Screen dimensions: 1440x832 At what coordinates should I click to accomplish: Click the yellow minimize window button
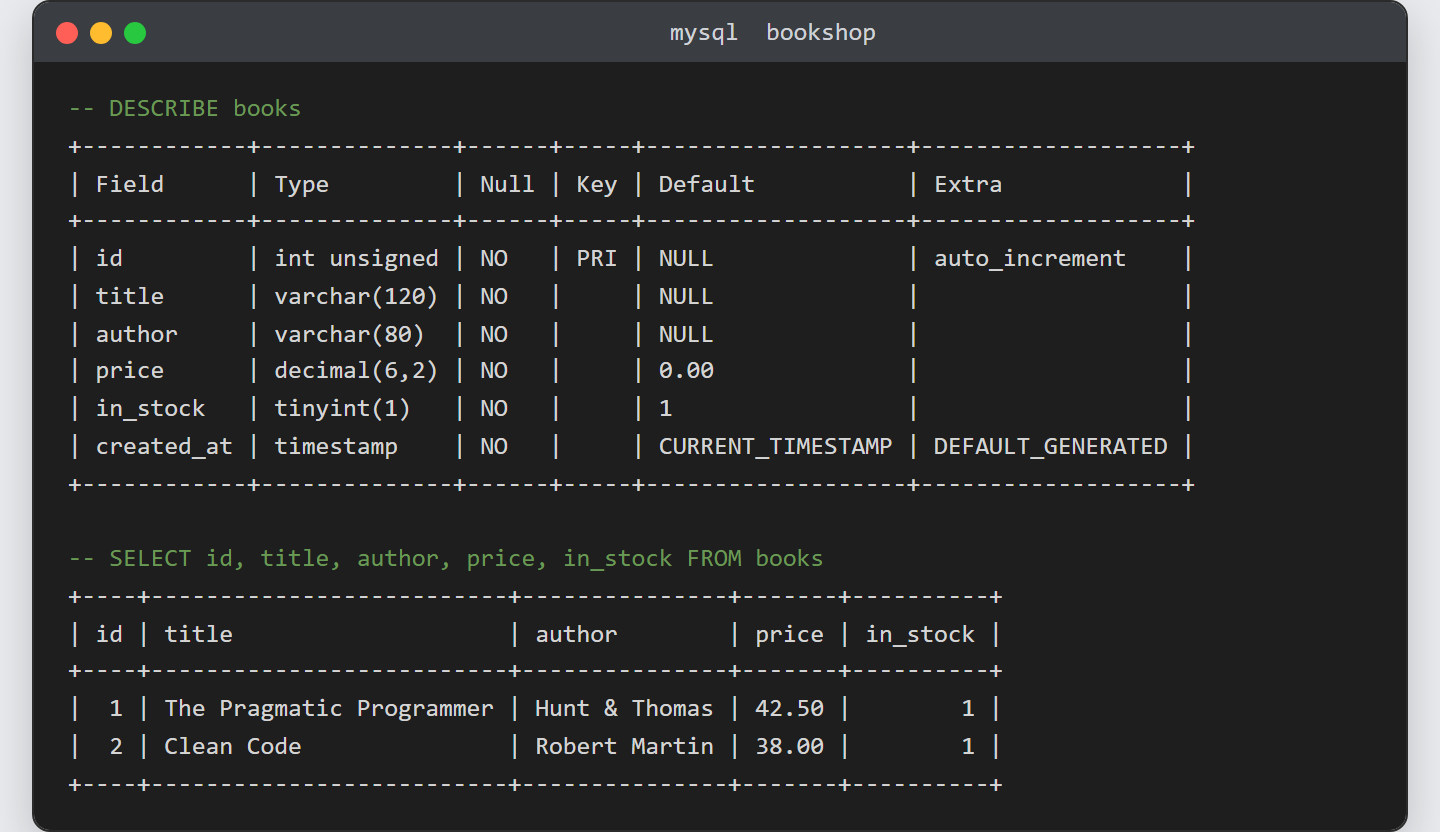pos(101,33)
